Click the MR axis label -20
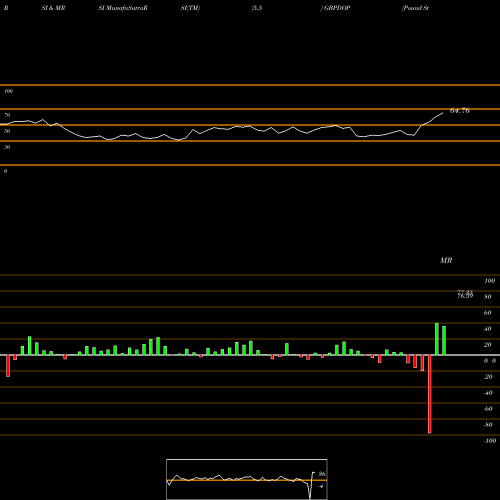 (488, 377)
